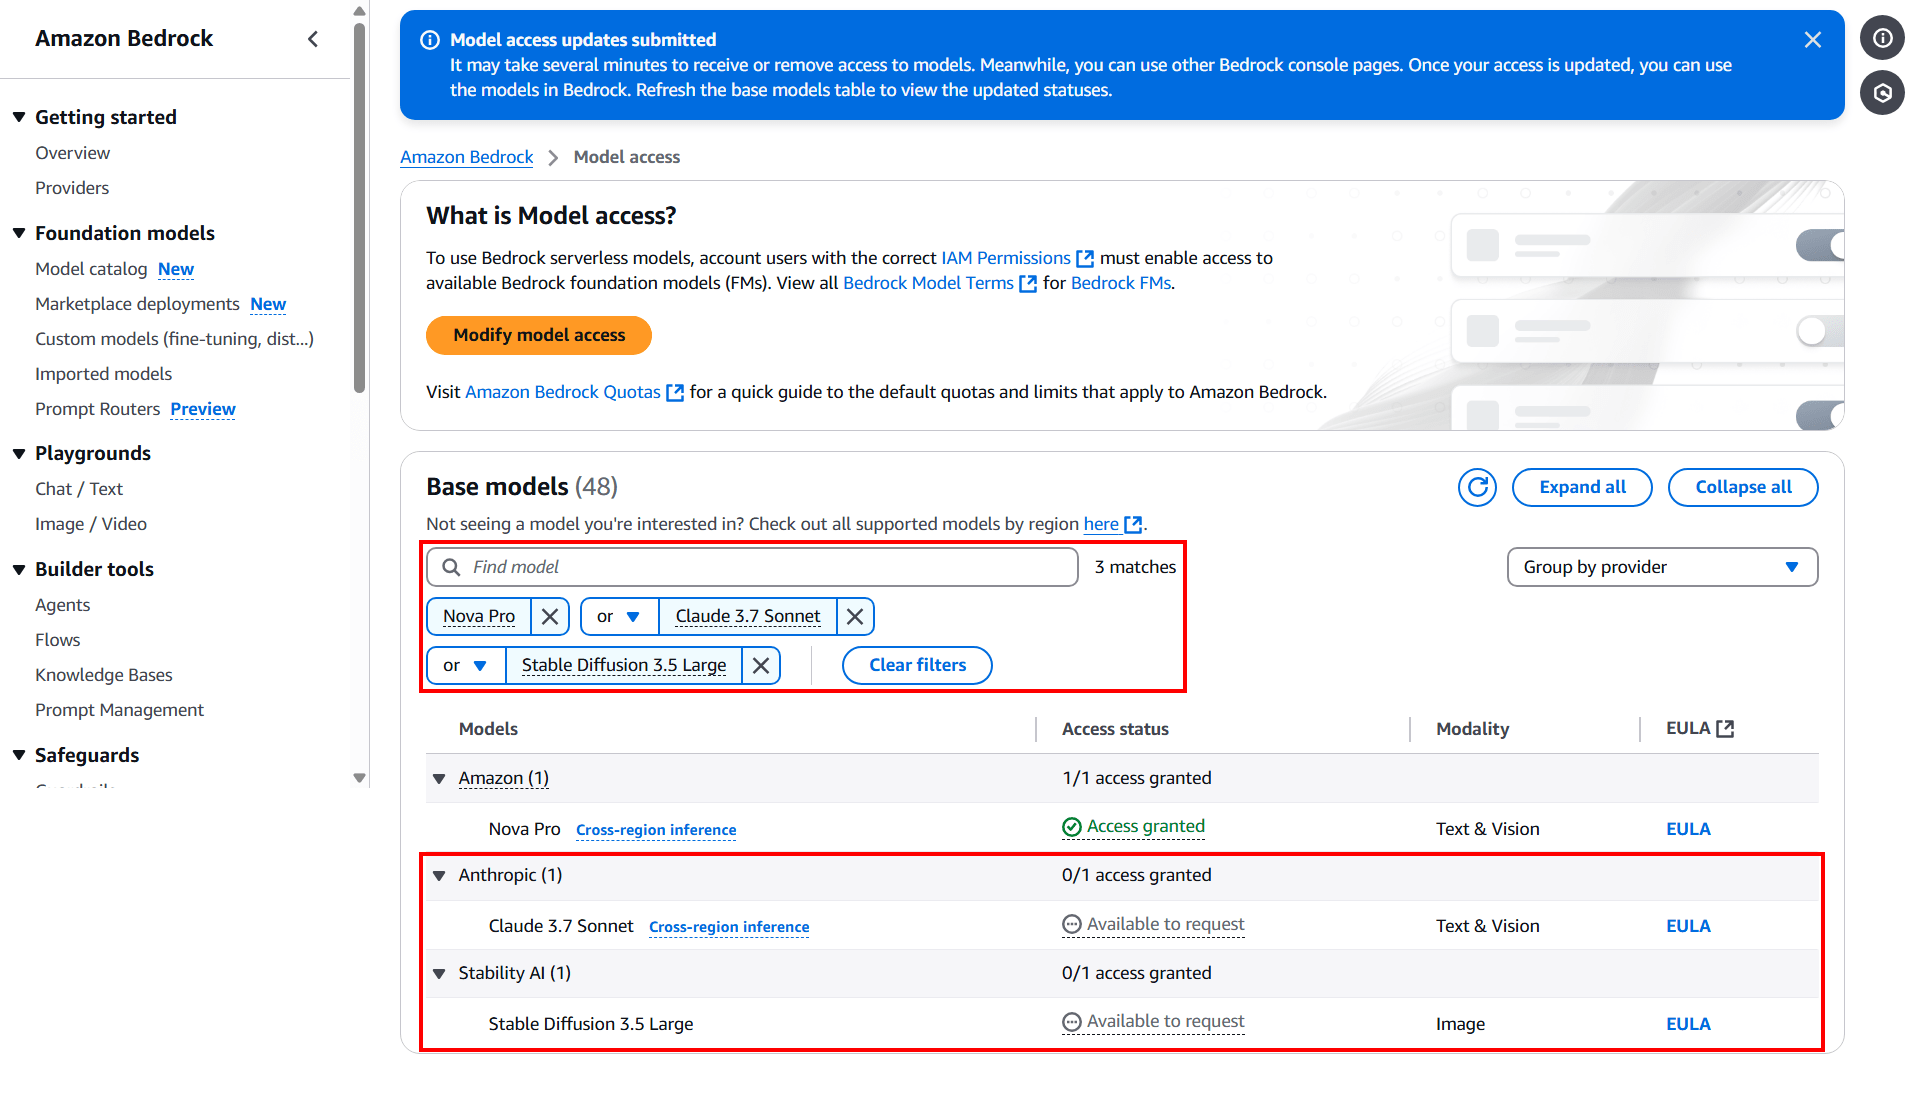Click the Stable Diffusion pending status icon

click(x=1072, y=1022)
